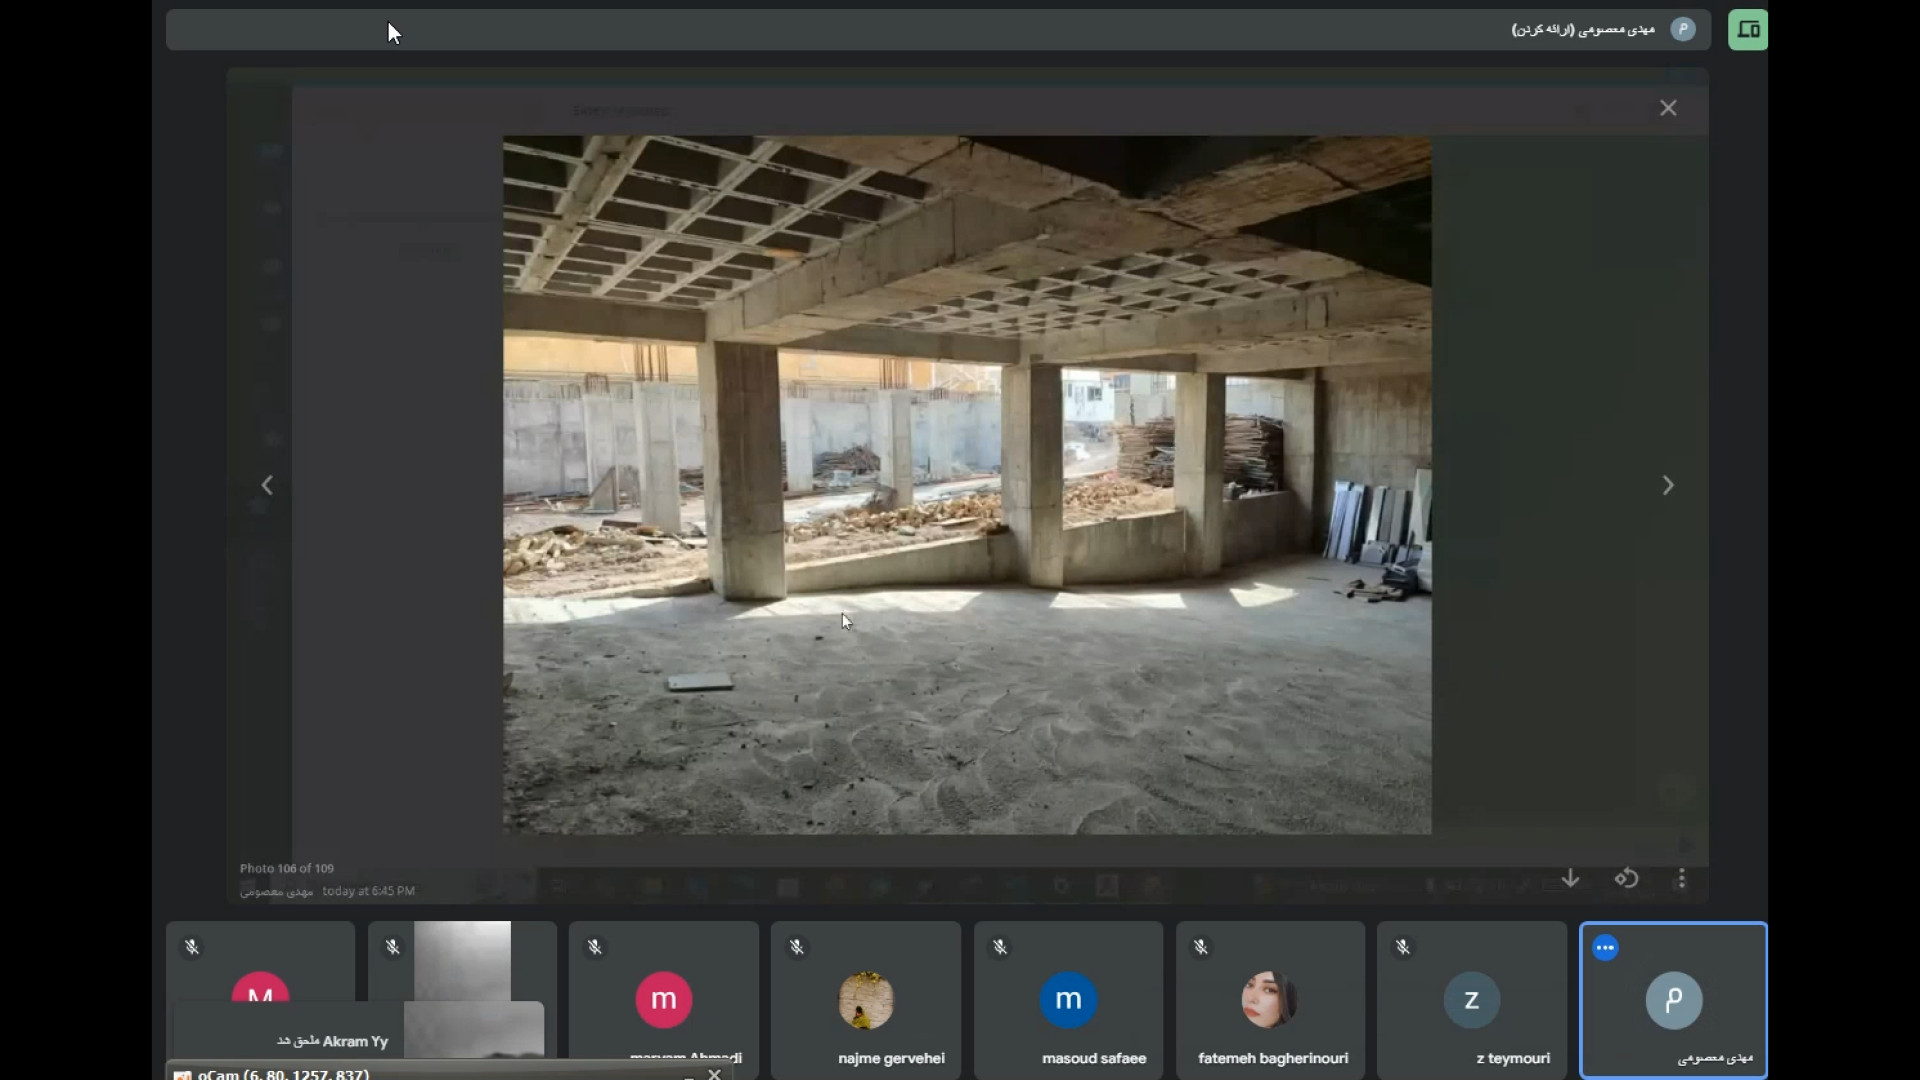Click the presenter name مهدی معصومی (ارائه کردن)
The width and height of the screenshot is (1920, 1080).
coord(1583,30)
